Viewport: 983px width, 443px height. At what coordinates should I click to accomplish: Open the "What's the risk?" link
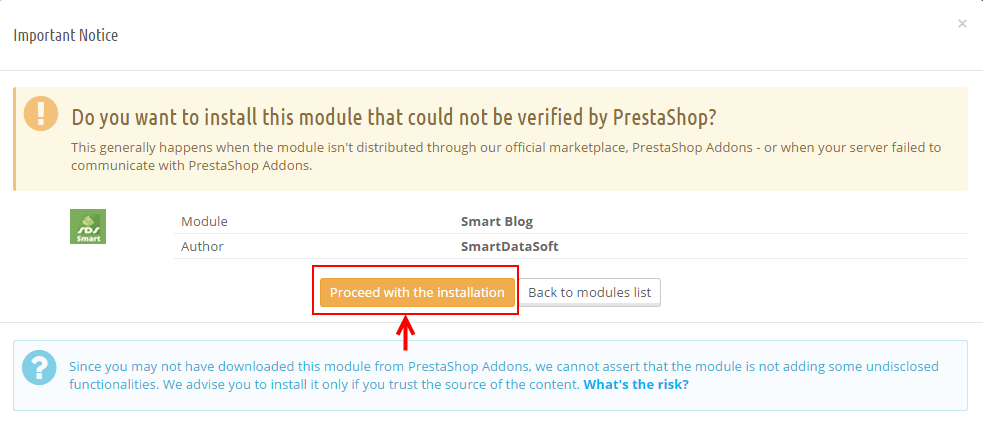point(636,384)
